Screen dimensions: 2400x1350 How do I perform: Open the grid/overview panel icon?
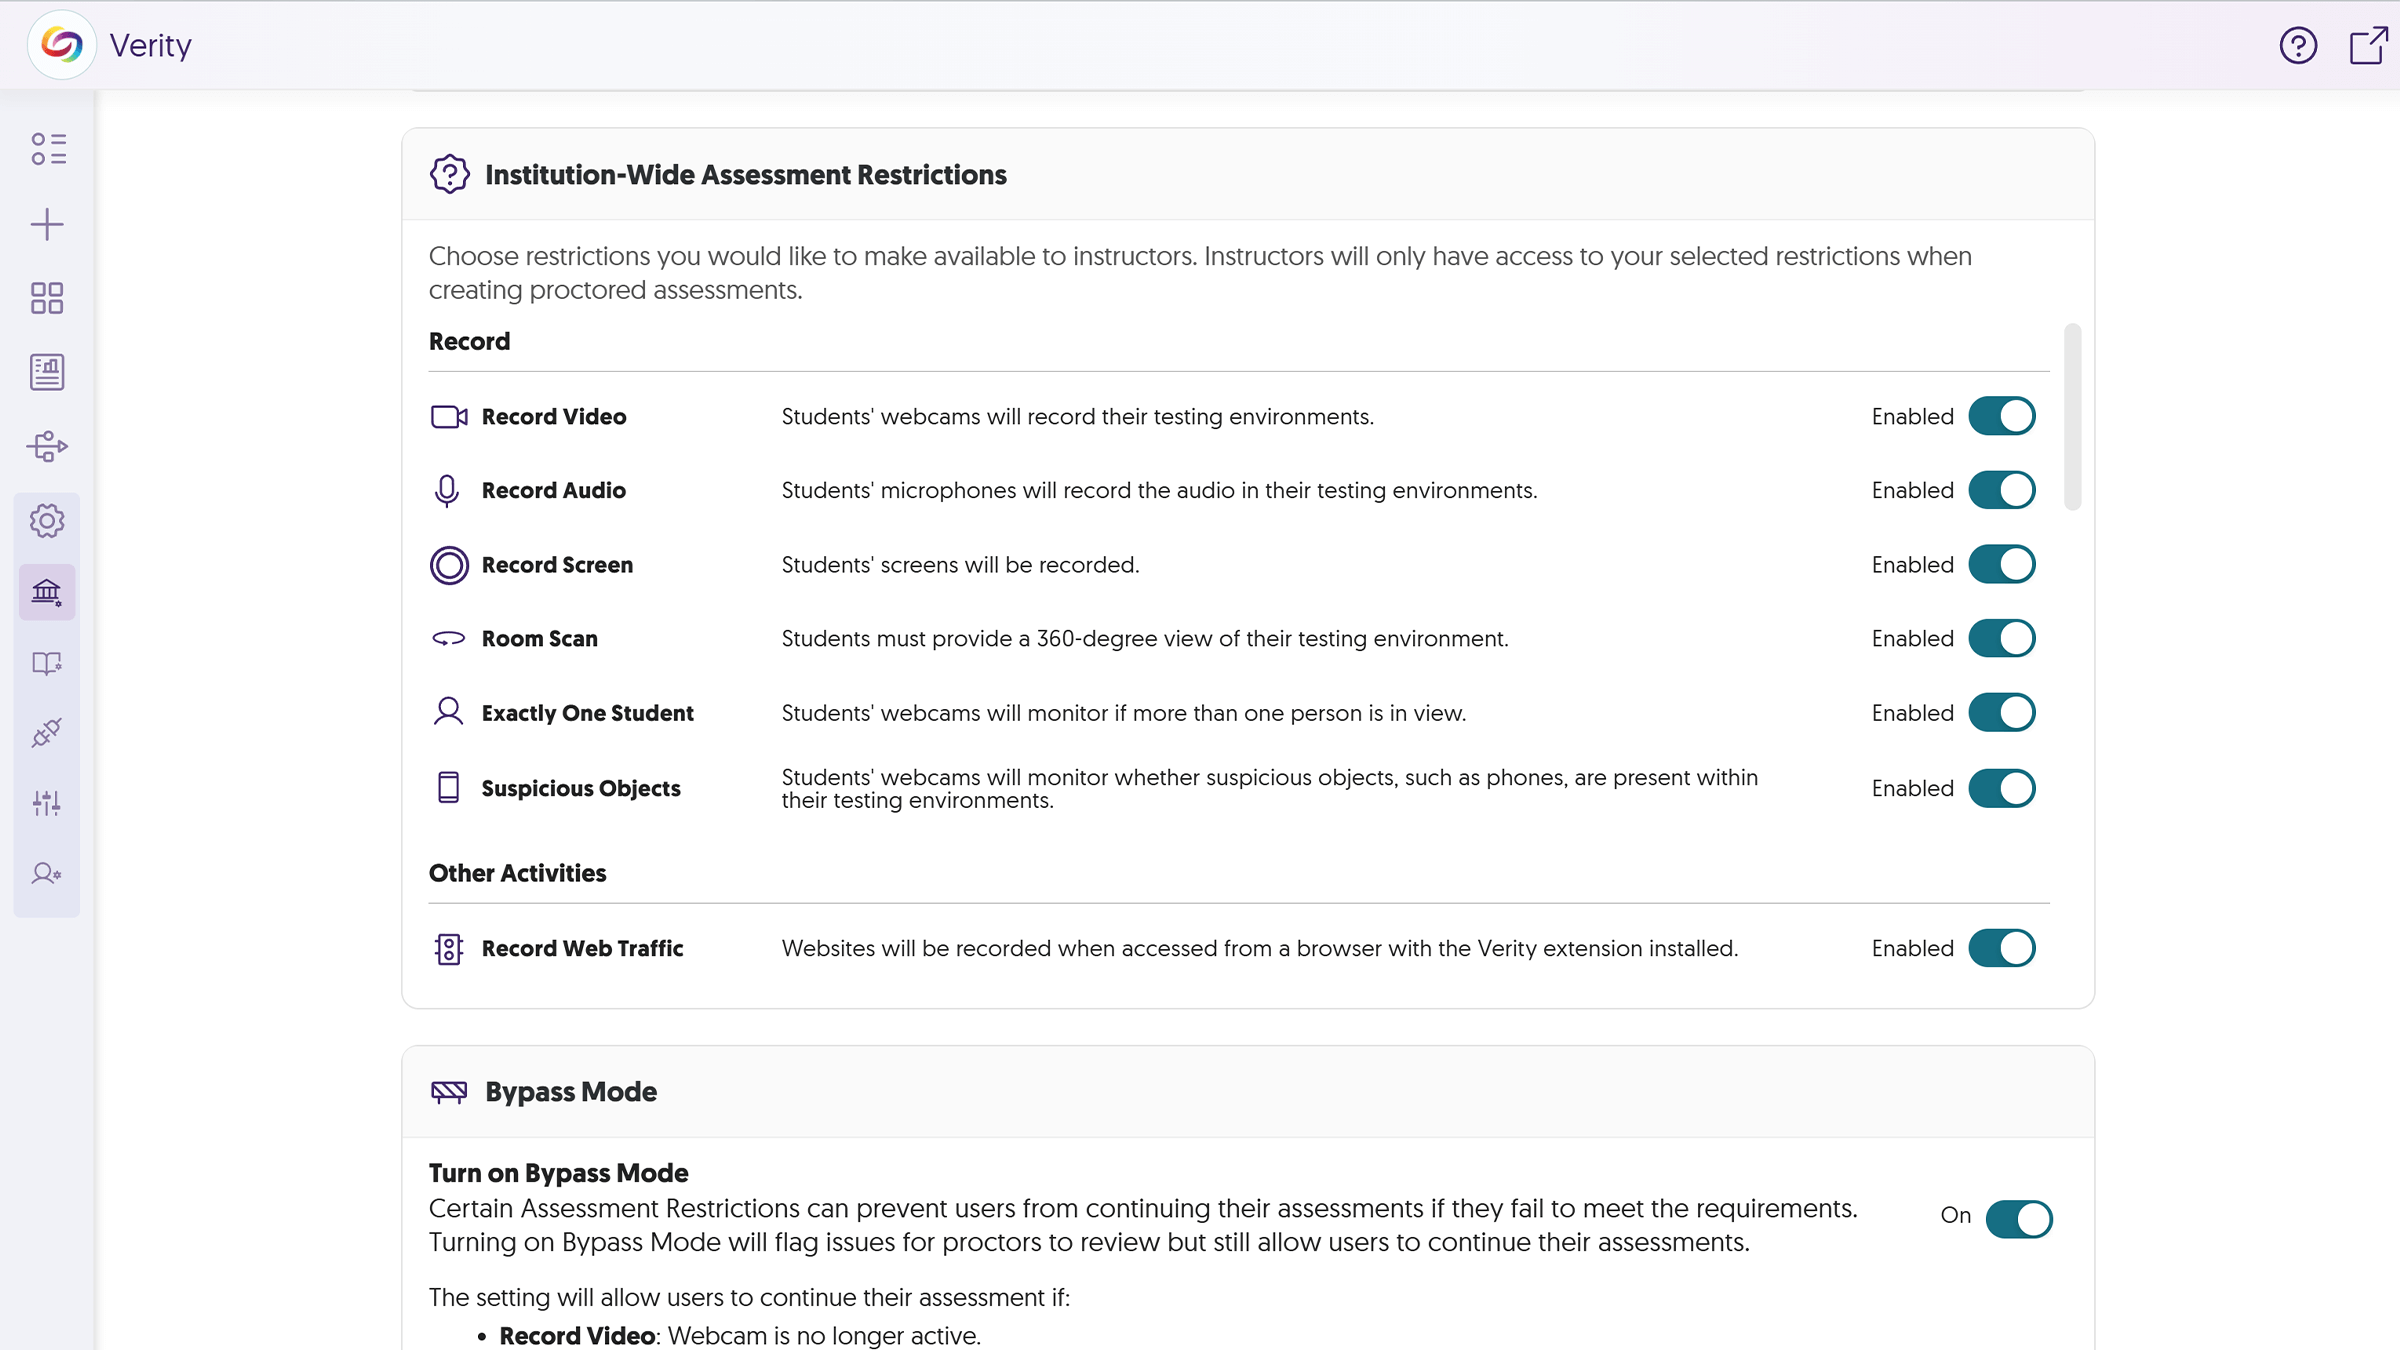[x=46, y=298]
